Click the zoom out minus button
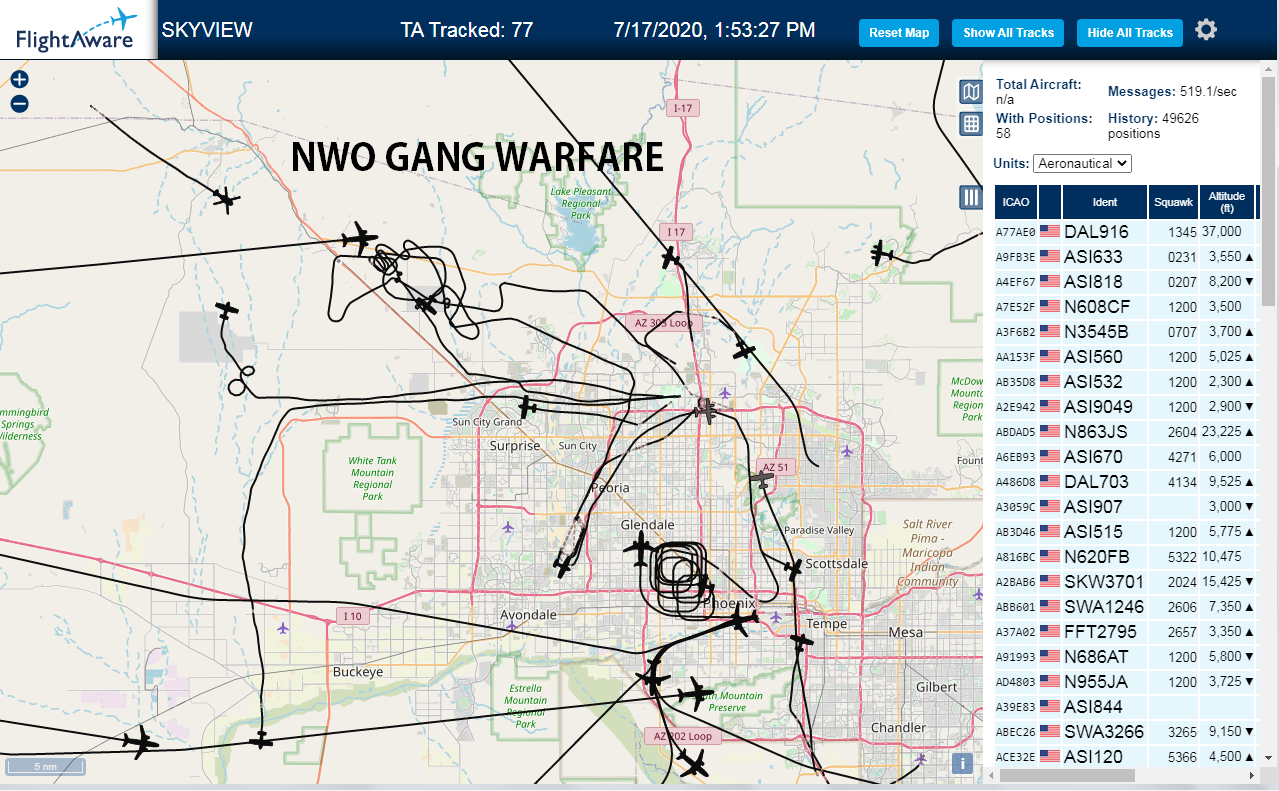The width and height of the screenshot is (1279, 791). coord(20,104)
